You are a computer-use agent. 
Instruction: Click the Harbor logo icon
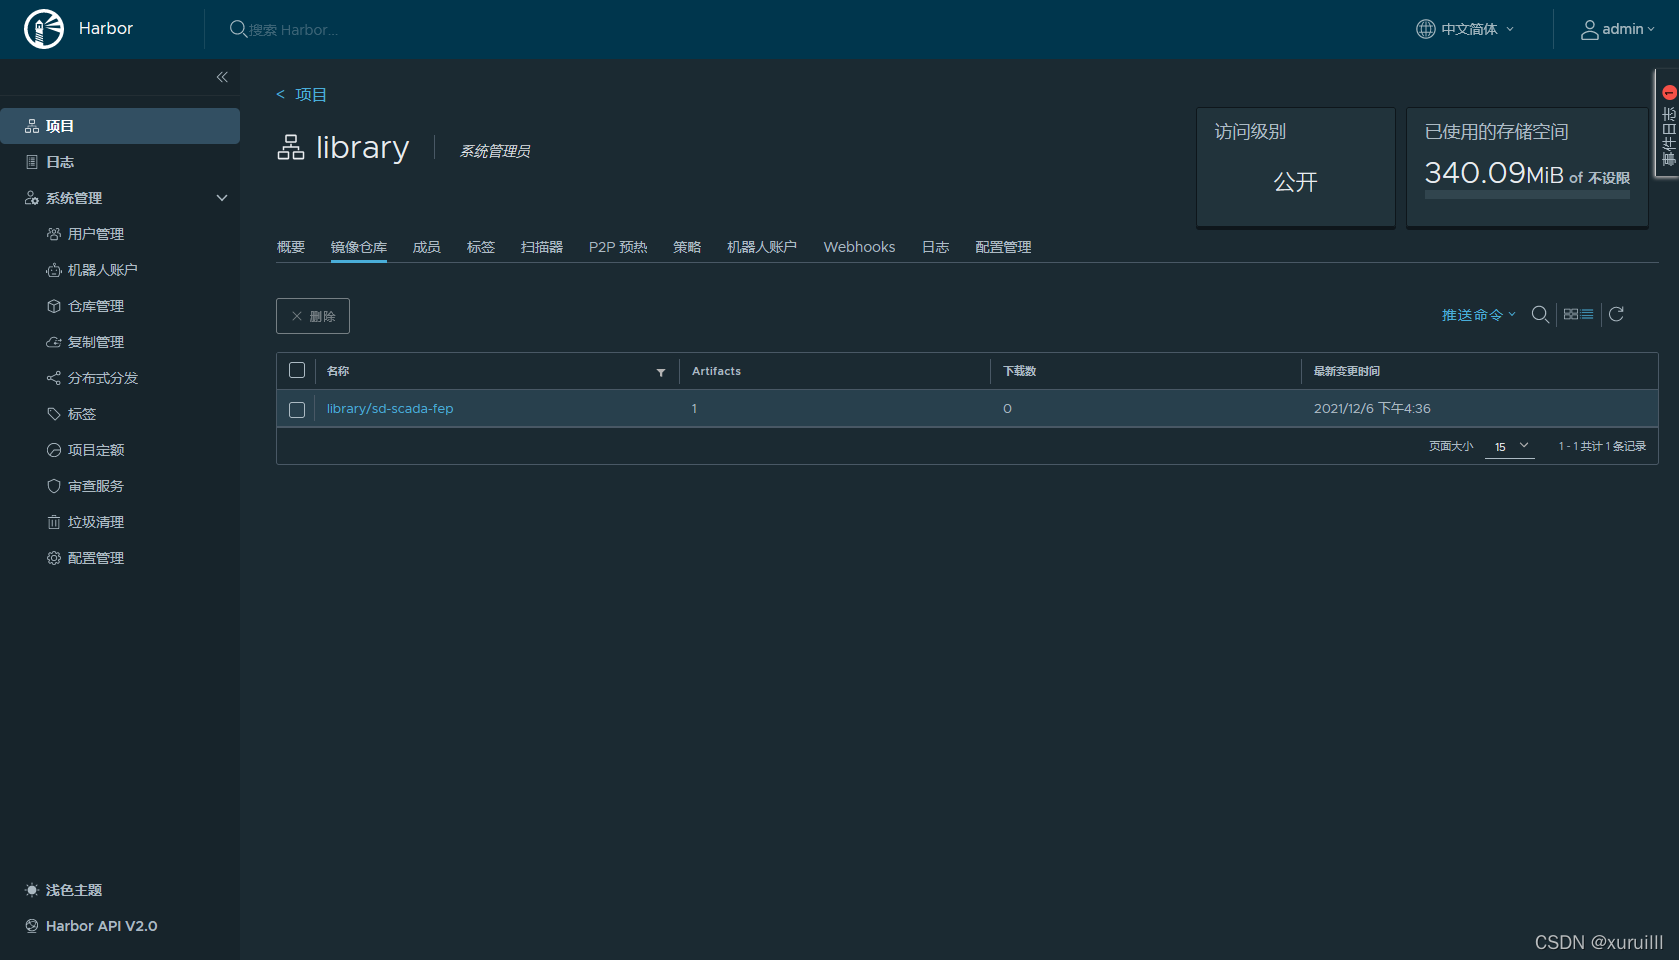(44, 29)
